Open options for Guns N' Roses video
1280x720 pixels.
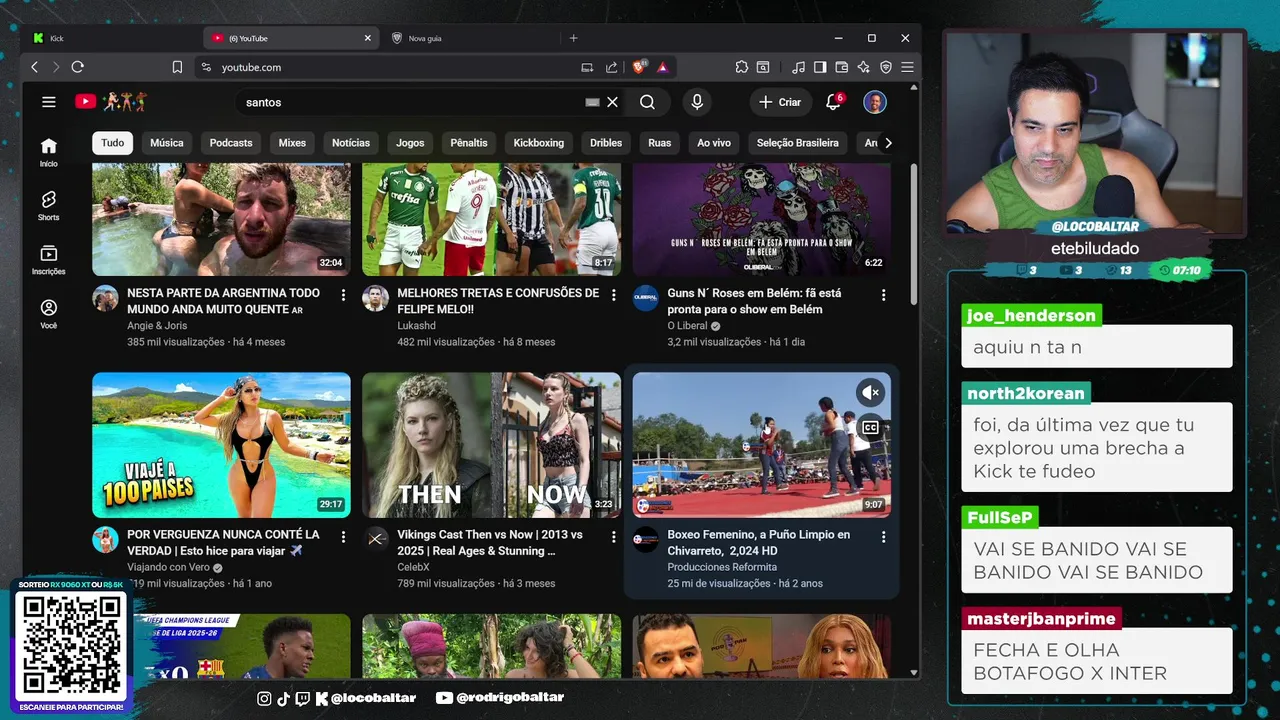(883, 295)
